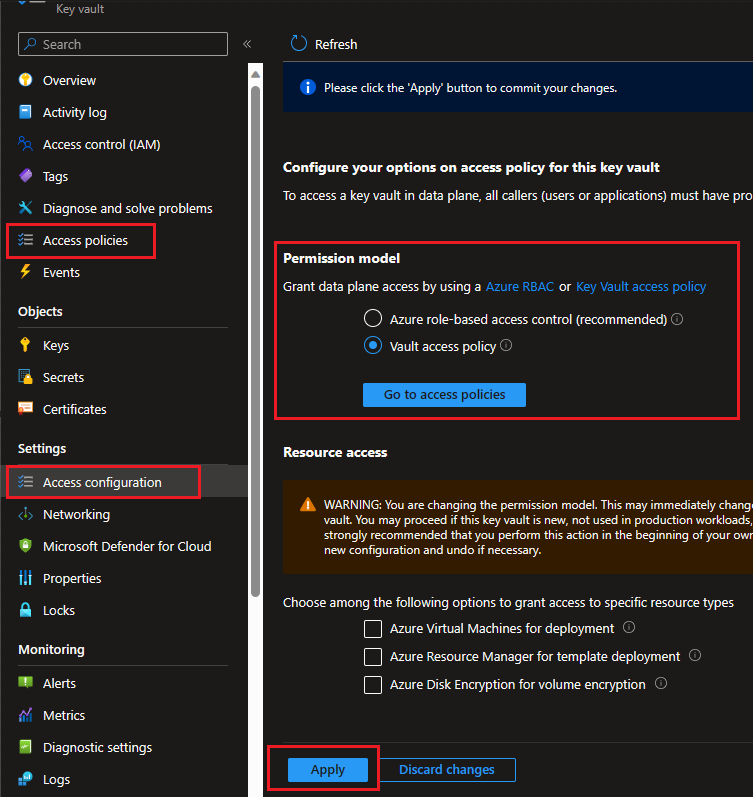Click the info icon beside Vault access policy

[x=506, y=346]
